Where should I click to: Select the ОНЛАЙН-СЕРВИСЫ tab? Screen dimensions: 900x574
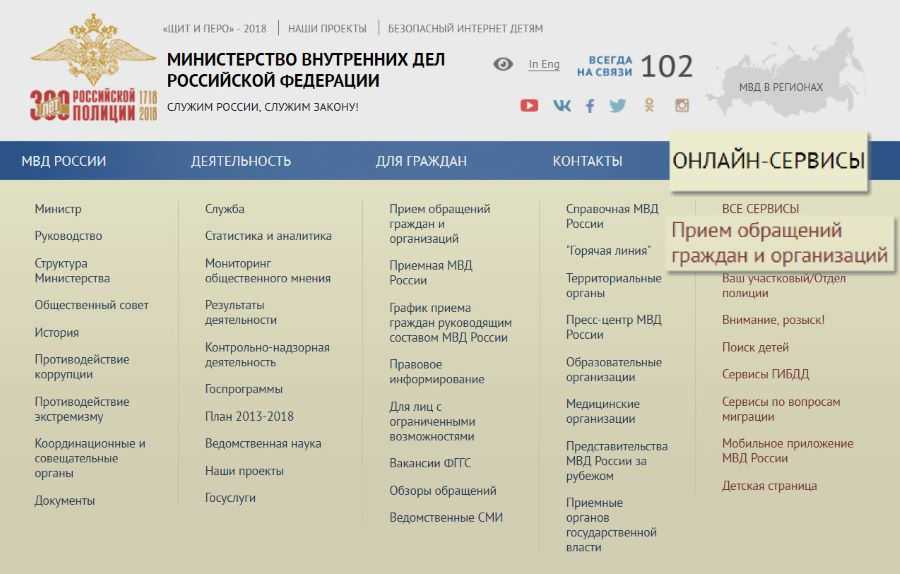tap(768, 160)
